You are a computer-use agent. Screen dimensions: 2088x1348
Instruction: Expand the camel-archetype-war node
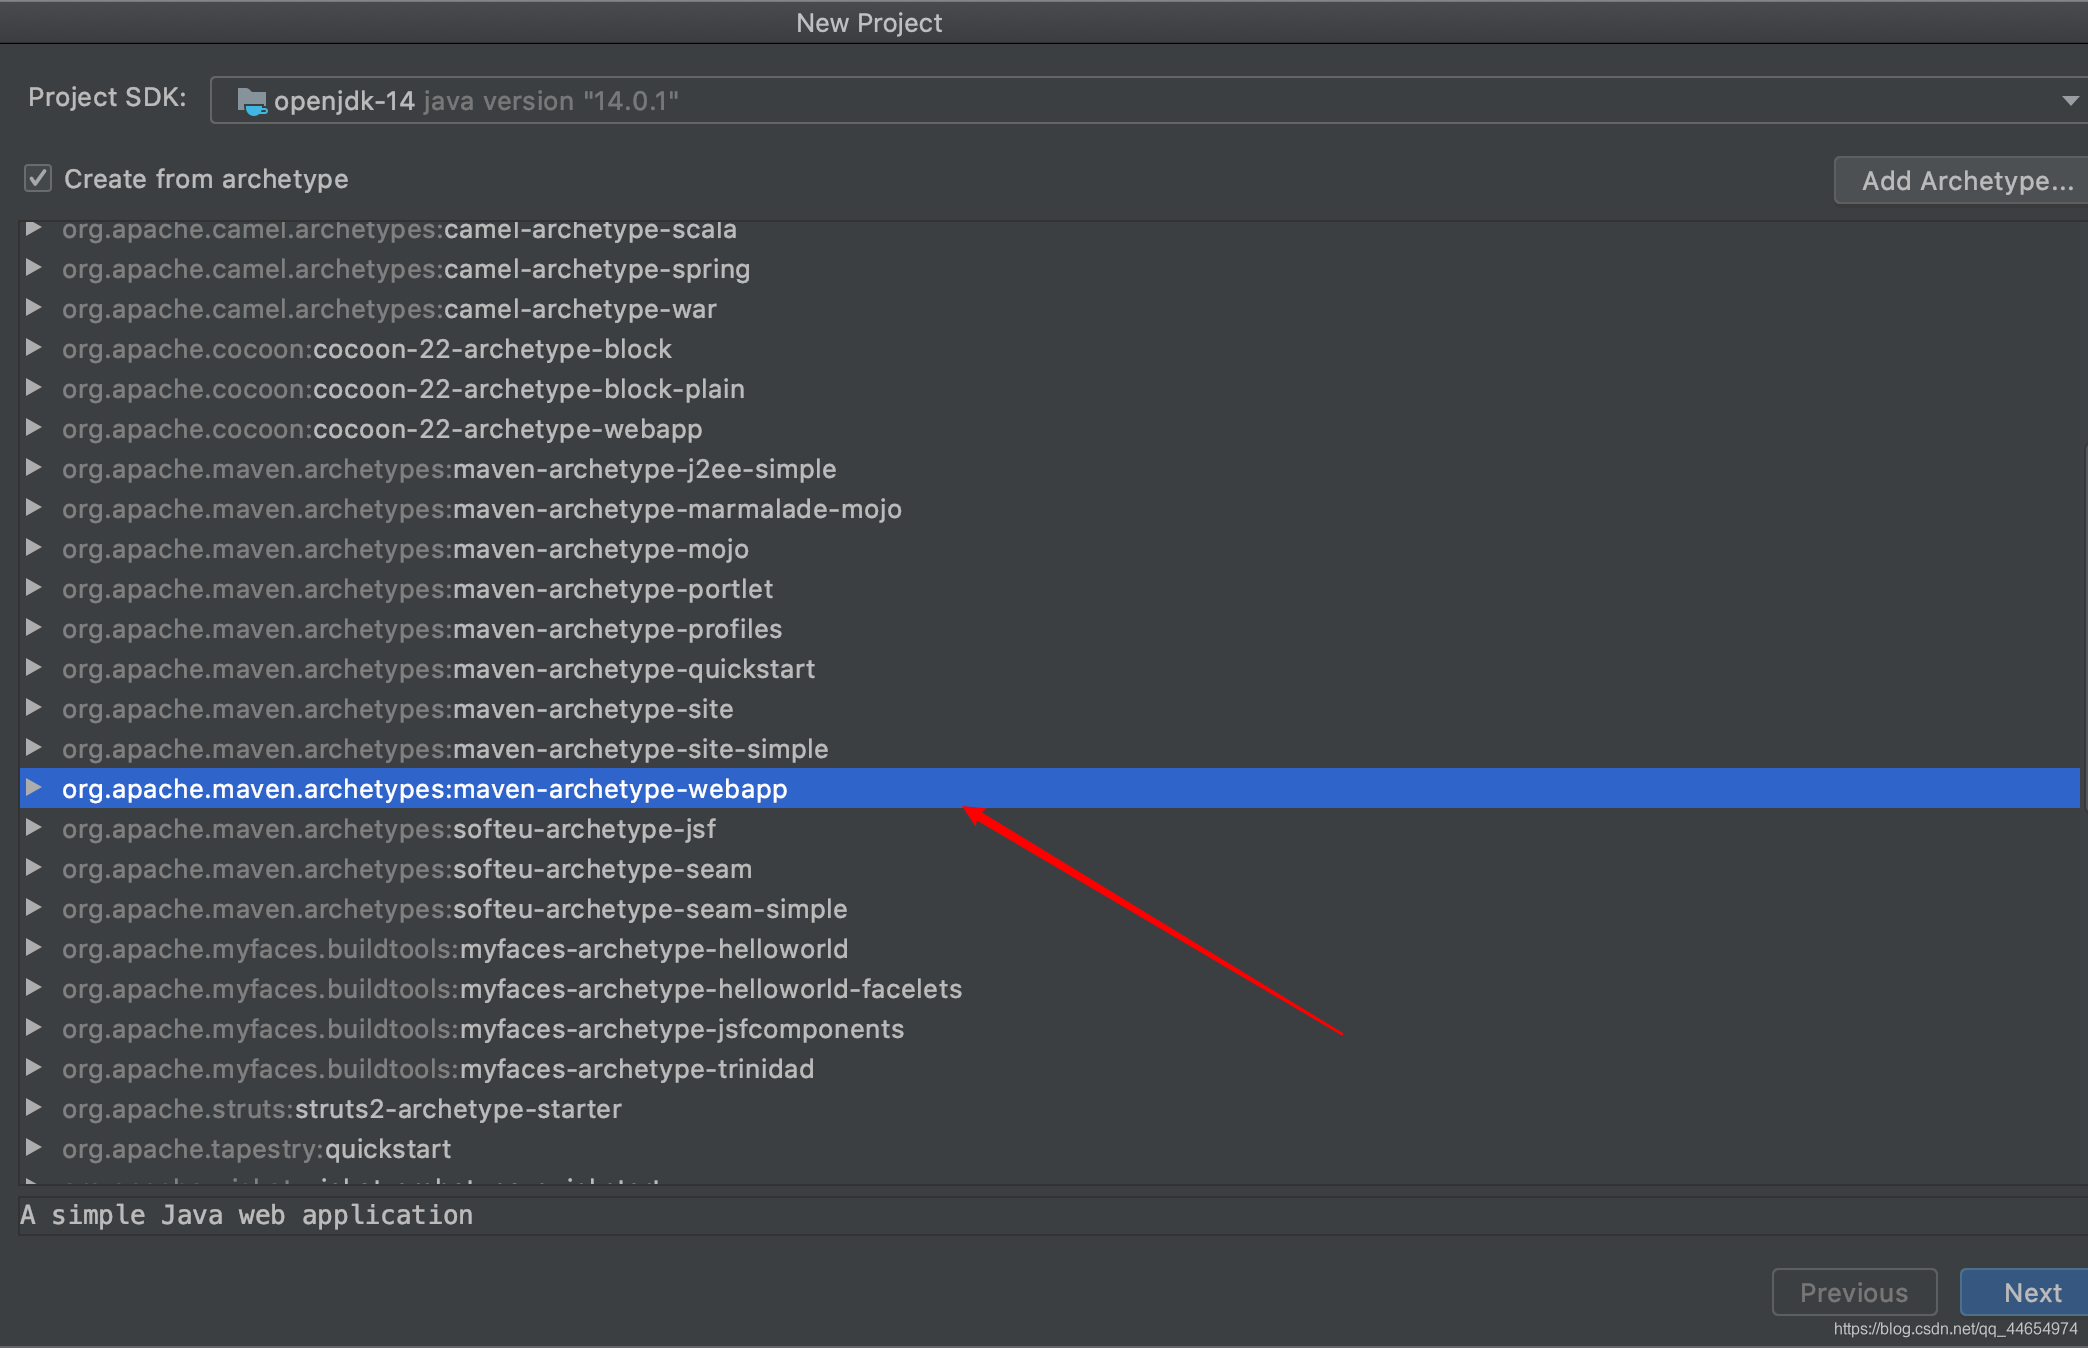[x=33, y=308]
